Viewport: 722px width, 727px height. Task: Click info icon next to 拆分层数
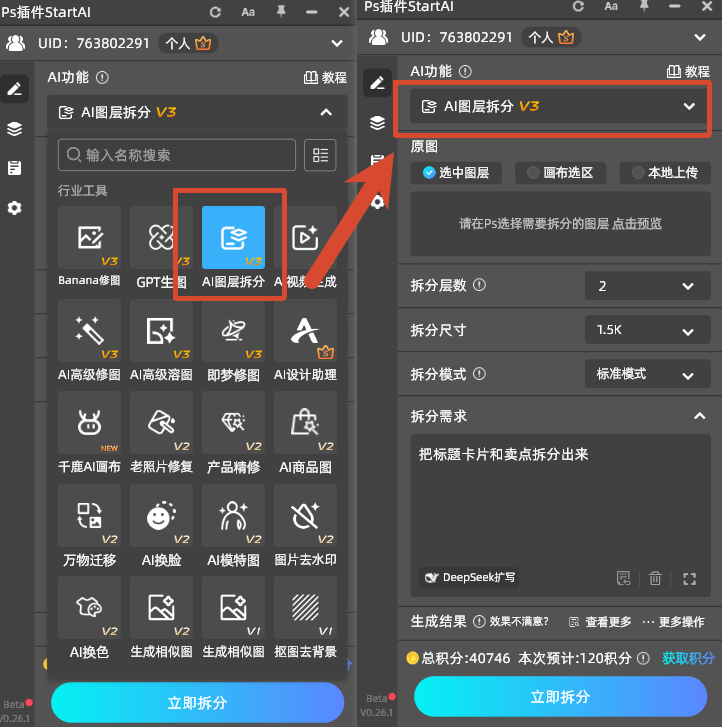point(479,285)
